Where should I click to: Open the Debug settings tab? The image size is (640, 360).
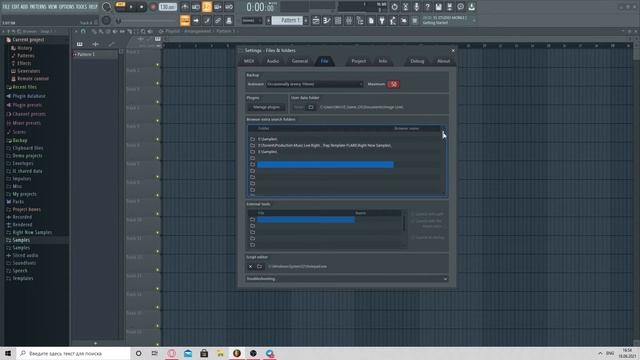[x=417, y=61]
